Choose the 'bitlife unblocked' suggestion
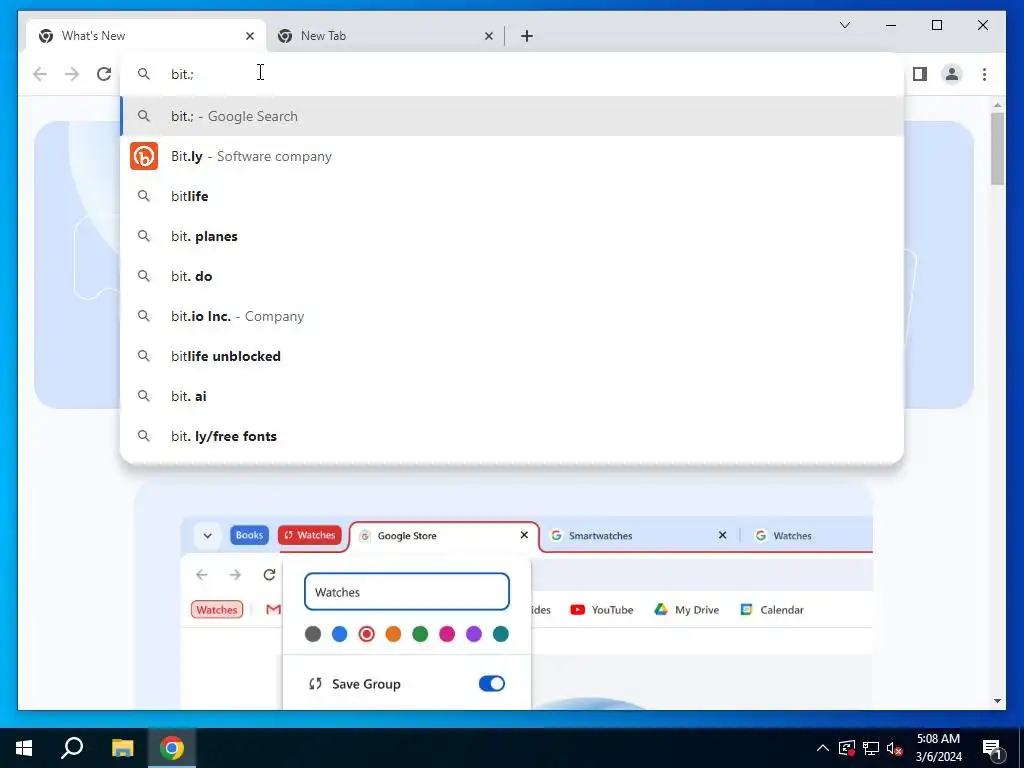The height and width of the screenshot is (768, 1024). 512,356
